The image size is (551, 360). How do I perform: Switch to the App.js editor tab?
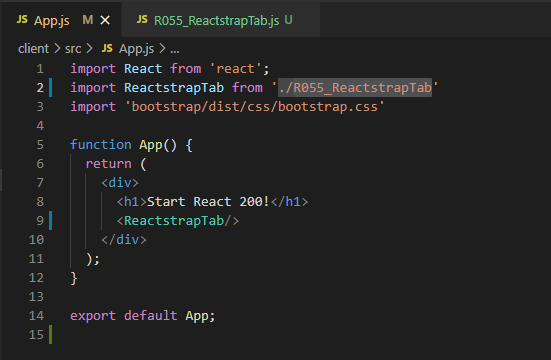tap(61, 20)
